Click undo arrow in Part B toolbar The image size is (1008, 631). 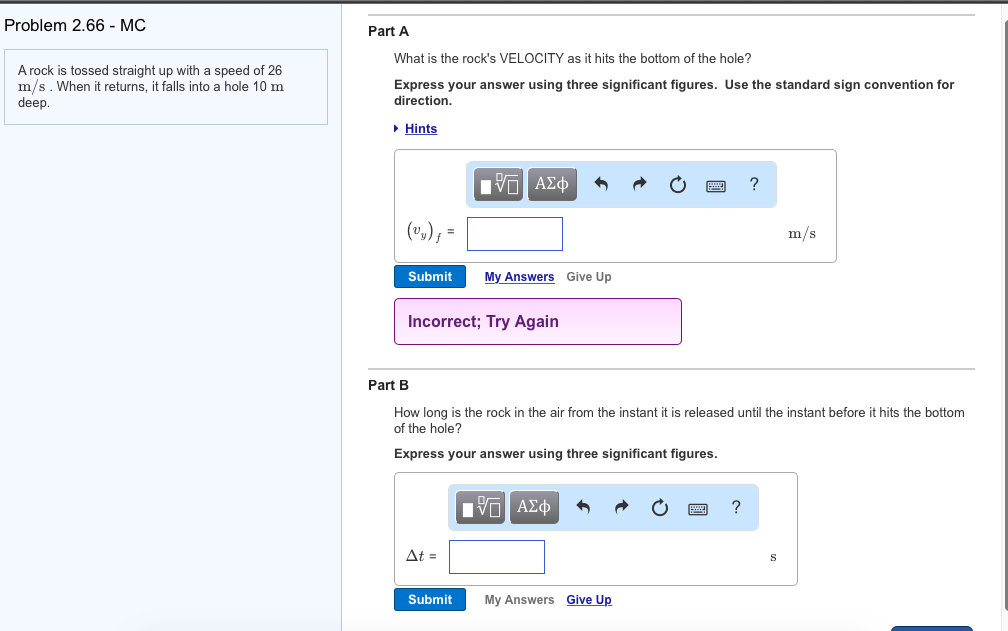[x=583, y=508]
